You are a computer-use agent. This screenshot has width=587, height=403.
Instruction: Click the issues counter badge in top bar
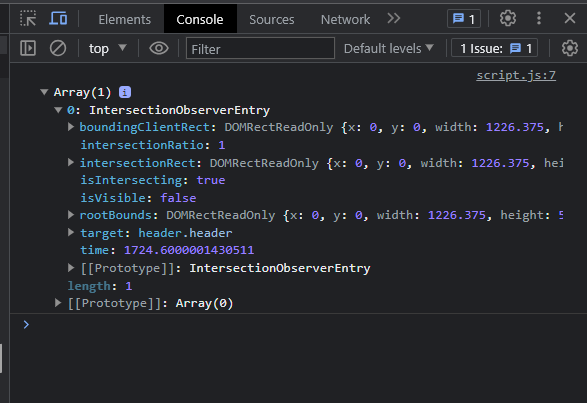tap(464, 19)
